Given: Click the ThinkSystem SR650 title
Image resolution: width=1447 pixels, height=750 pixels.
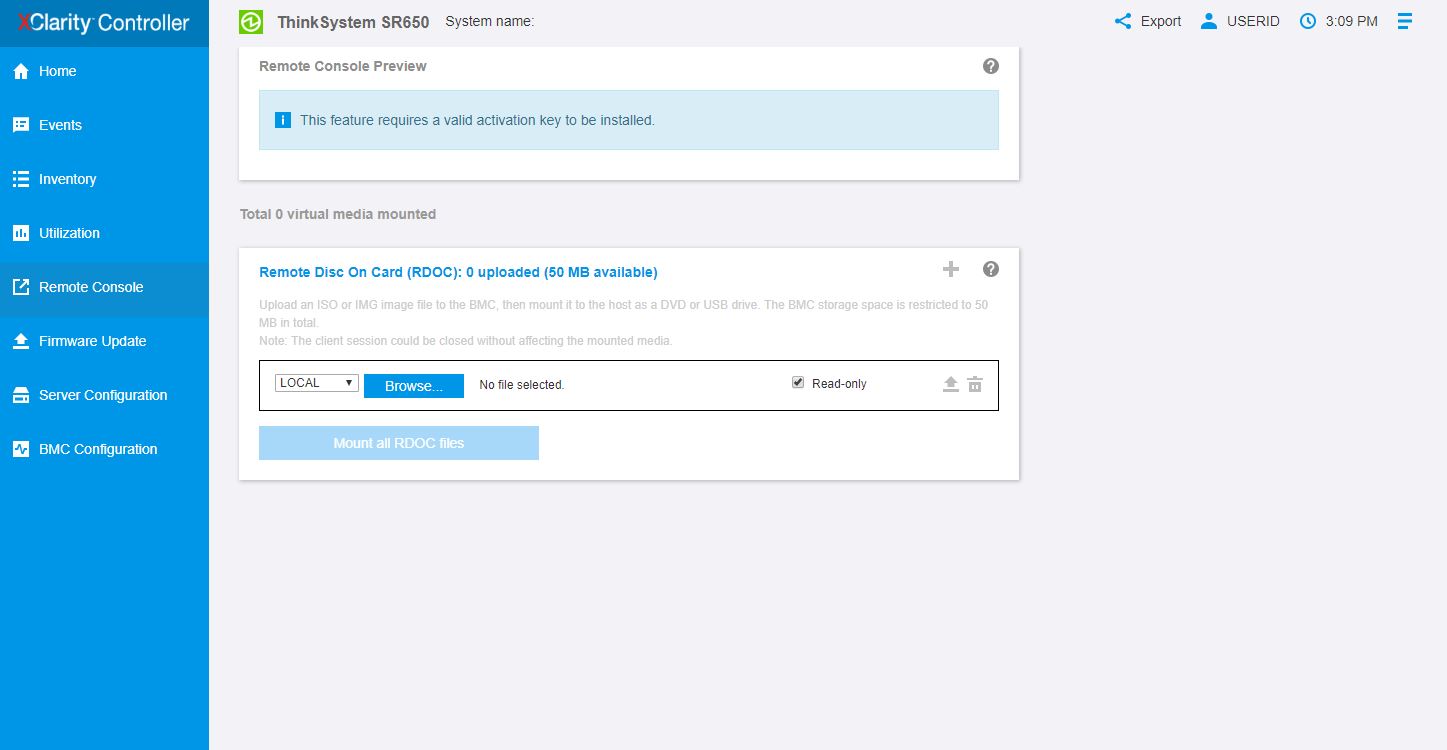Looking at the screenshot, I should [x=353, y=22].
